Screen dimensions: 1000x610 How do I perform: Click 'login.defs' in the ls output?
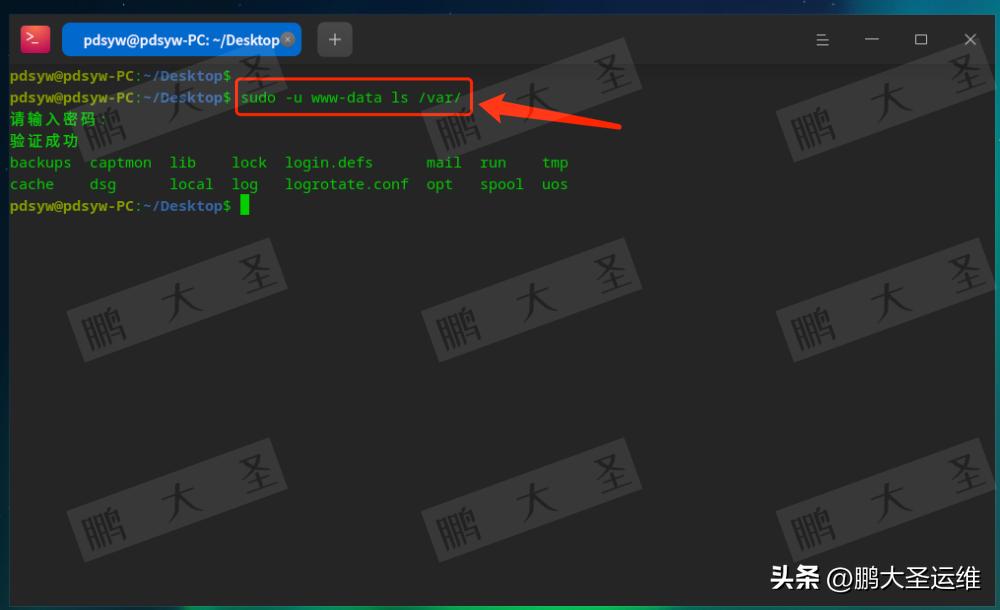(x=328, y=163)
